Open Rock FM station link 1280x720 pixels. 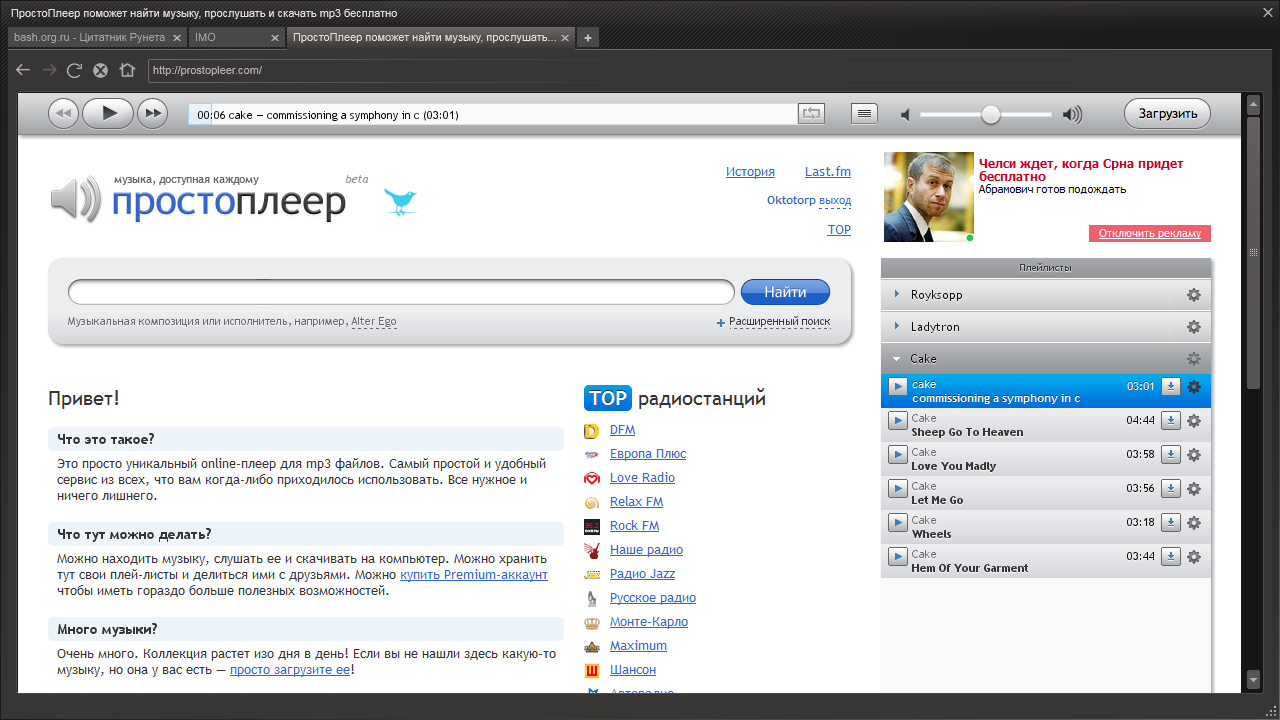click(x=634, y=526)
